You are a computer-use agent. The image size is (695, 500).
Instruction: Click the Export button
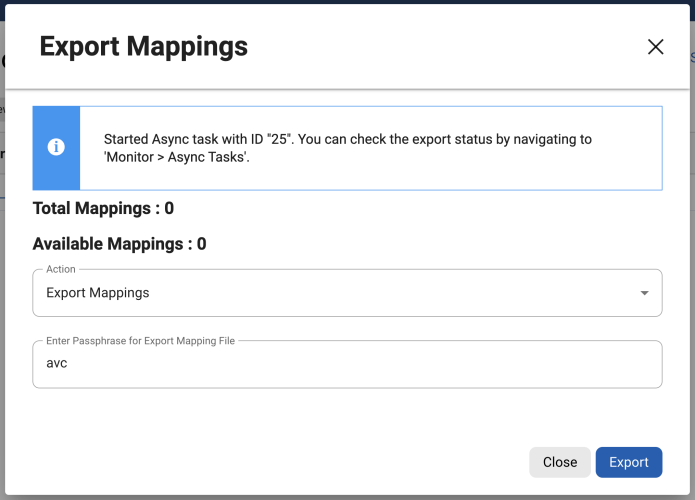pos(629,462)
